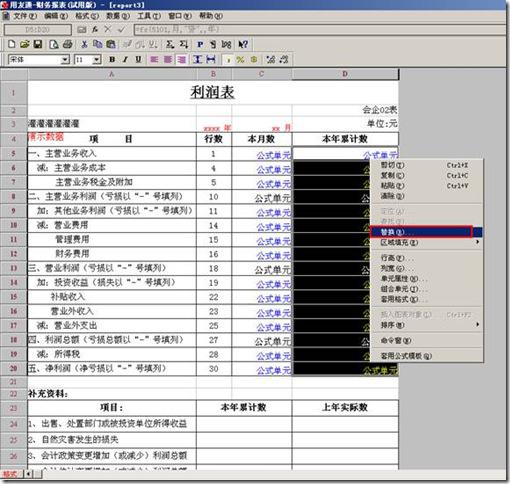Screen dimensions: 510x484
Task: Open the font size 11 dropdown
Action: click(x=97, y=60)
